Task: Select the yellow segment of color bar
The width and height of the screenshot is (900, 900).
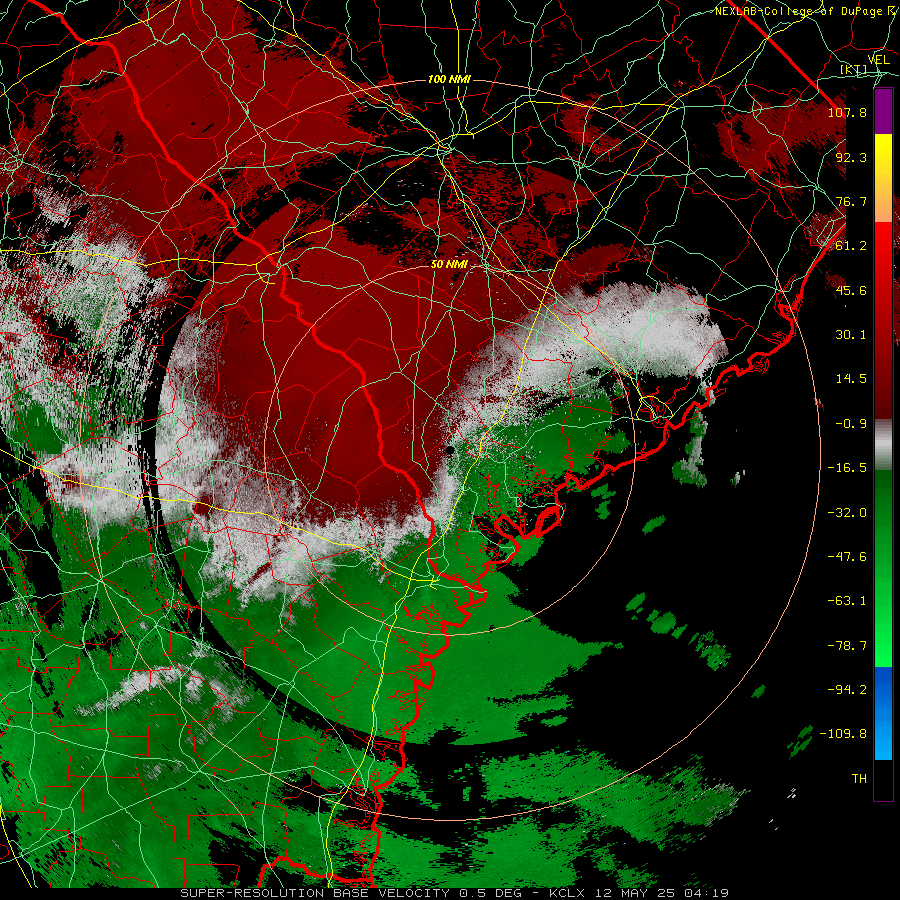Action: [883, 178]
